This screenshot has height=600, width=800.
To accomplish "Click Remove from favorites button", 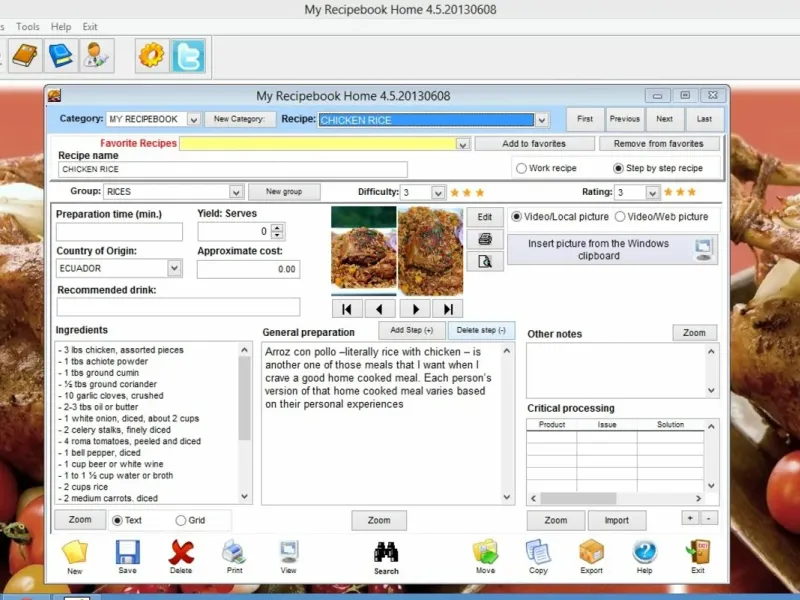I will pyautogui.click(x=659, y=144).
